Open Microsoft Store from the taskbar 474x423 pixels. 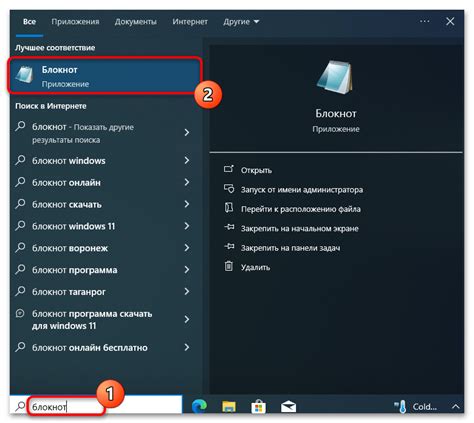click(x=258, y=406)
